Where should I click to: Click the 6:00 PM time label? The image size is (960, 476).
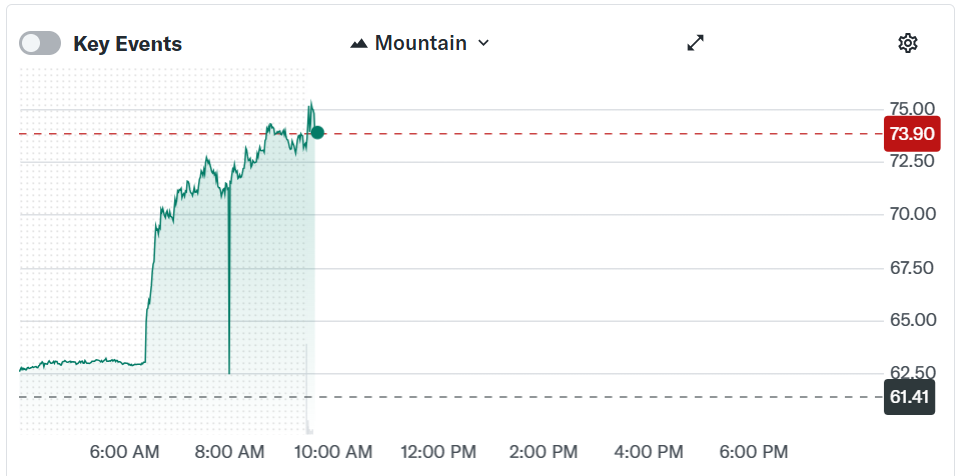pos(754,452)
